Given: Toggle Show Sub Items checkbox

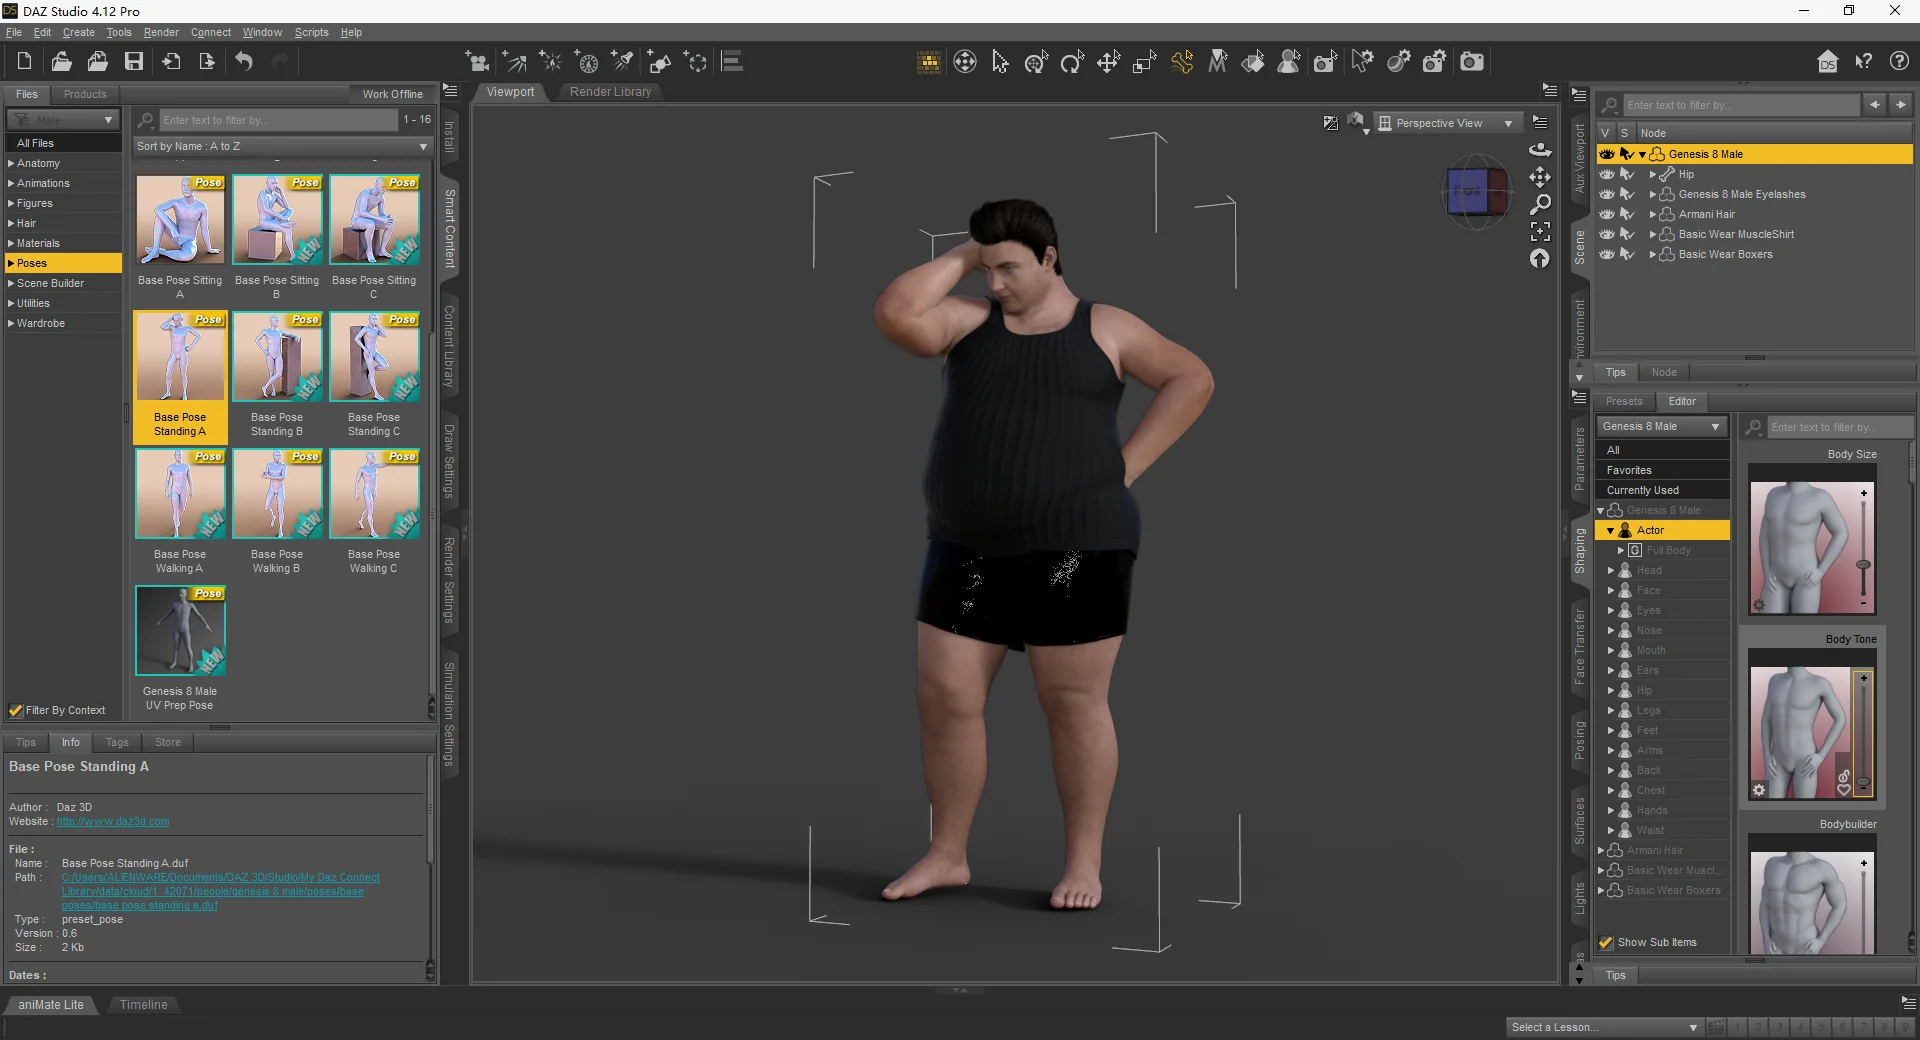Looking at the screenshot, I should point(1606,942).
